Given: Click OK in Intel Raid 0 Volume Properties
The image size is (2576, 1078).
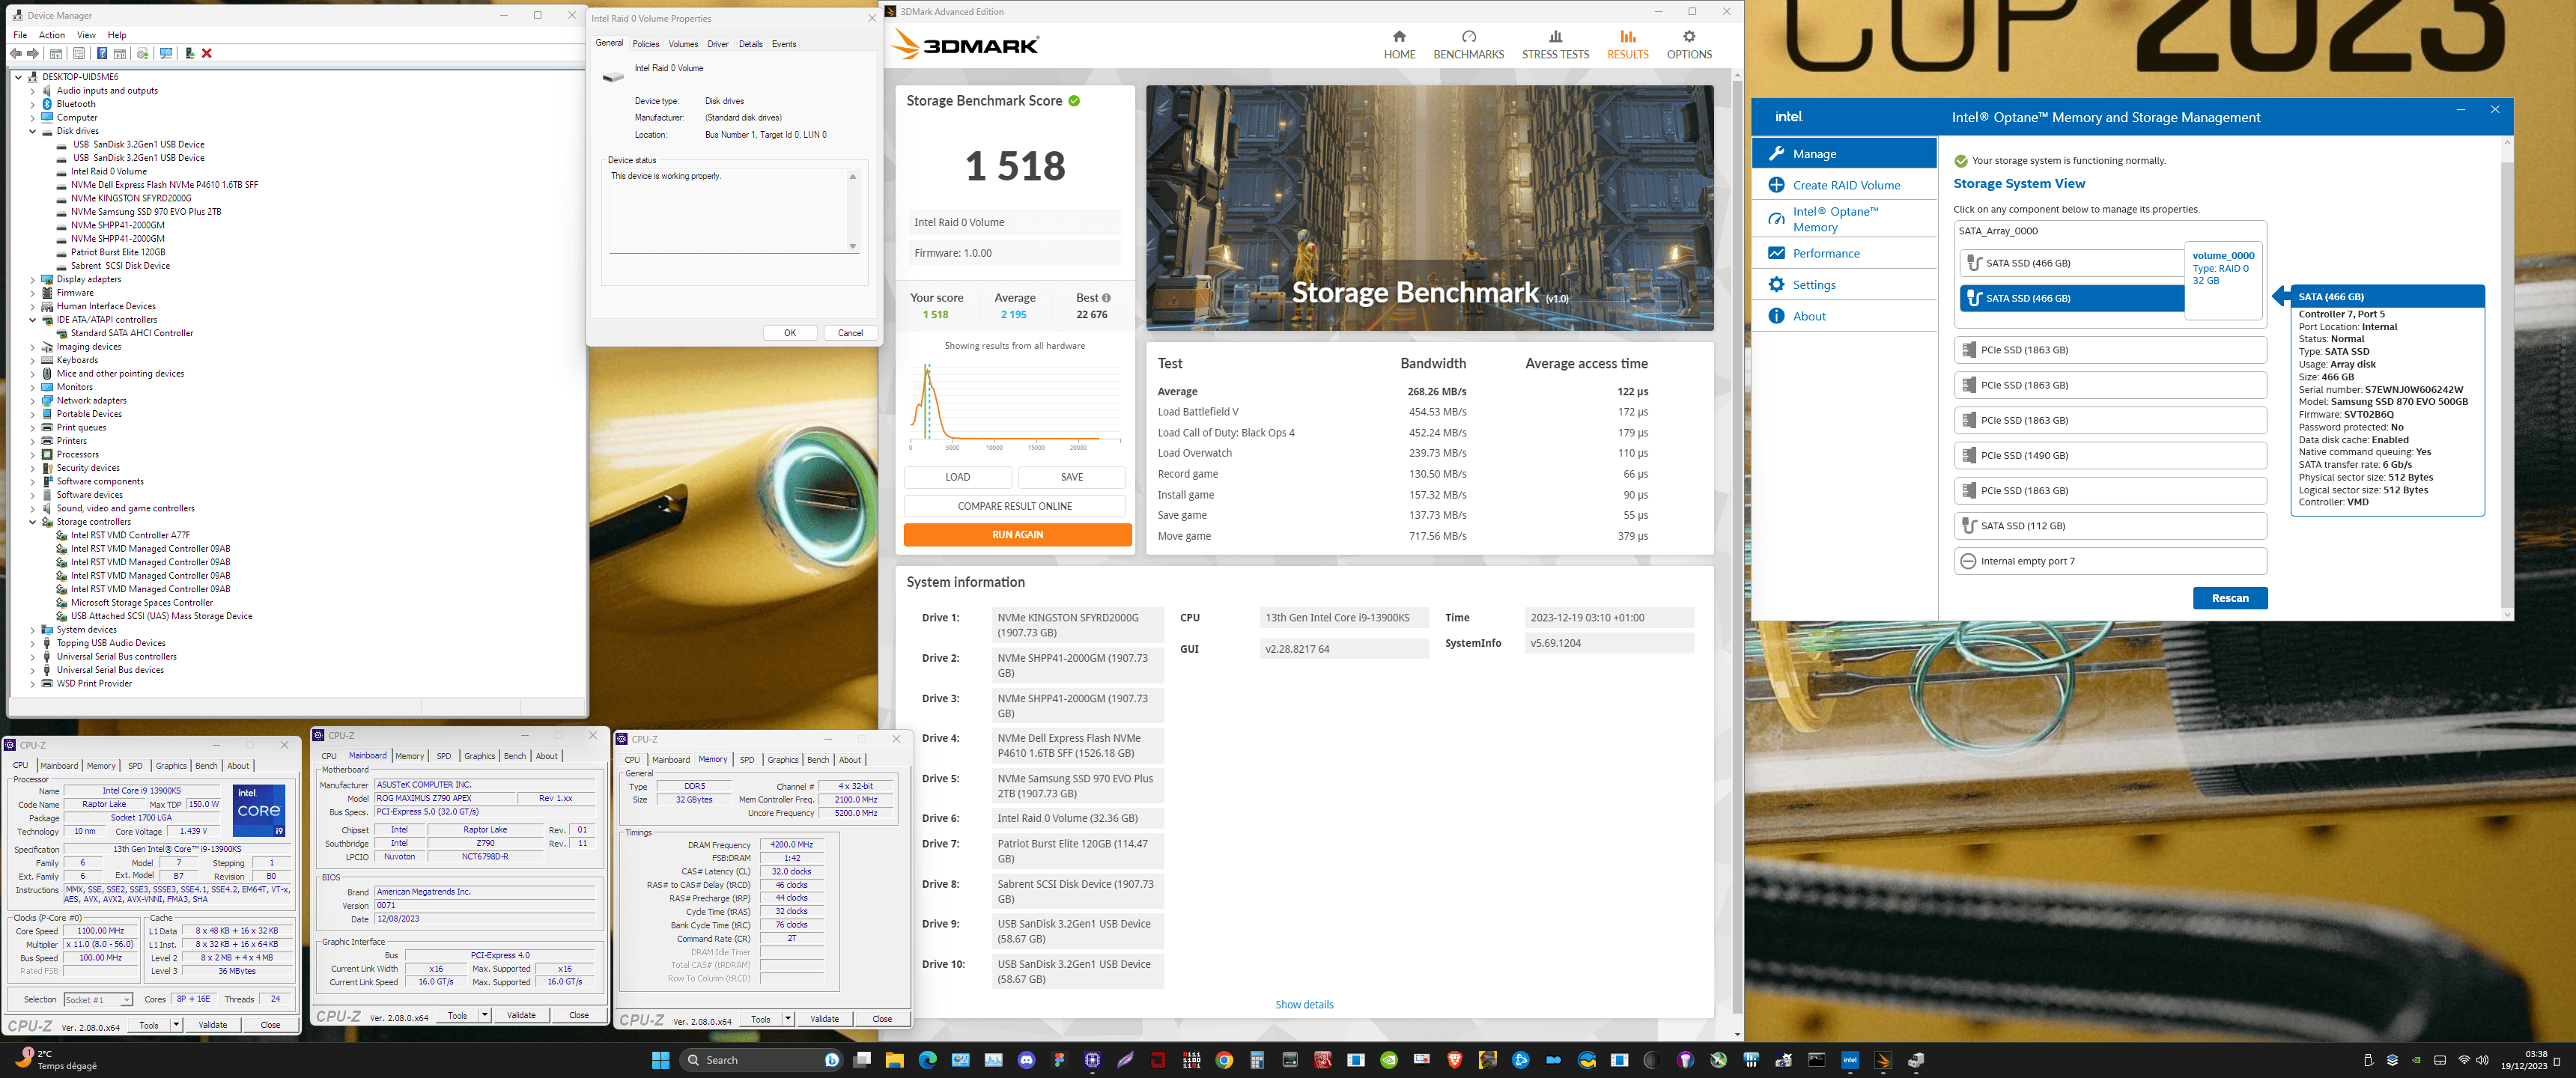Looking at the screenshot, I should (x=790, y=333).
